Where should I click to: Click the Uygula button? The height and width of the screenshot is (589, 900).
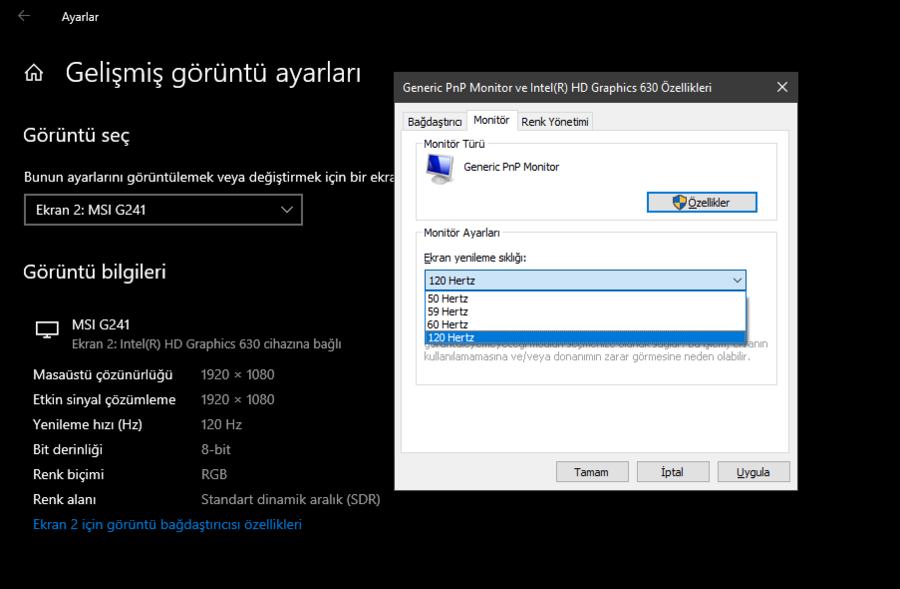coord(753,472)
